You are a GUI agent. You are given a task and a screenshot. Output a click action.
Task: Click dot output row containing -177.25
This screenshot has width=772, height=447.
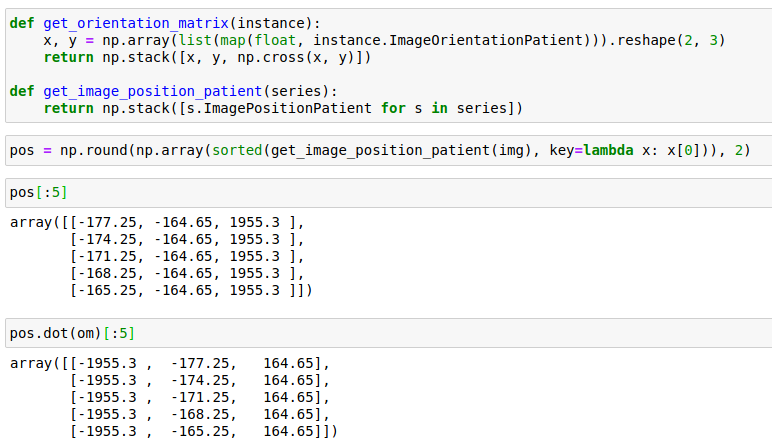pos(170,363)
